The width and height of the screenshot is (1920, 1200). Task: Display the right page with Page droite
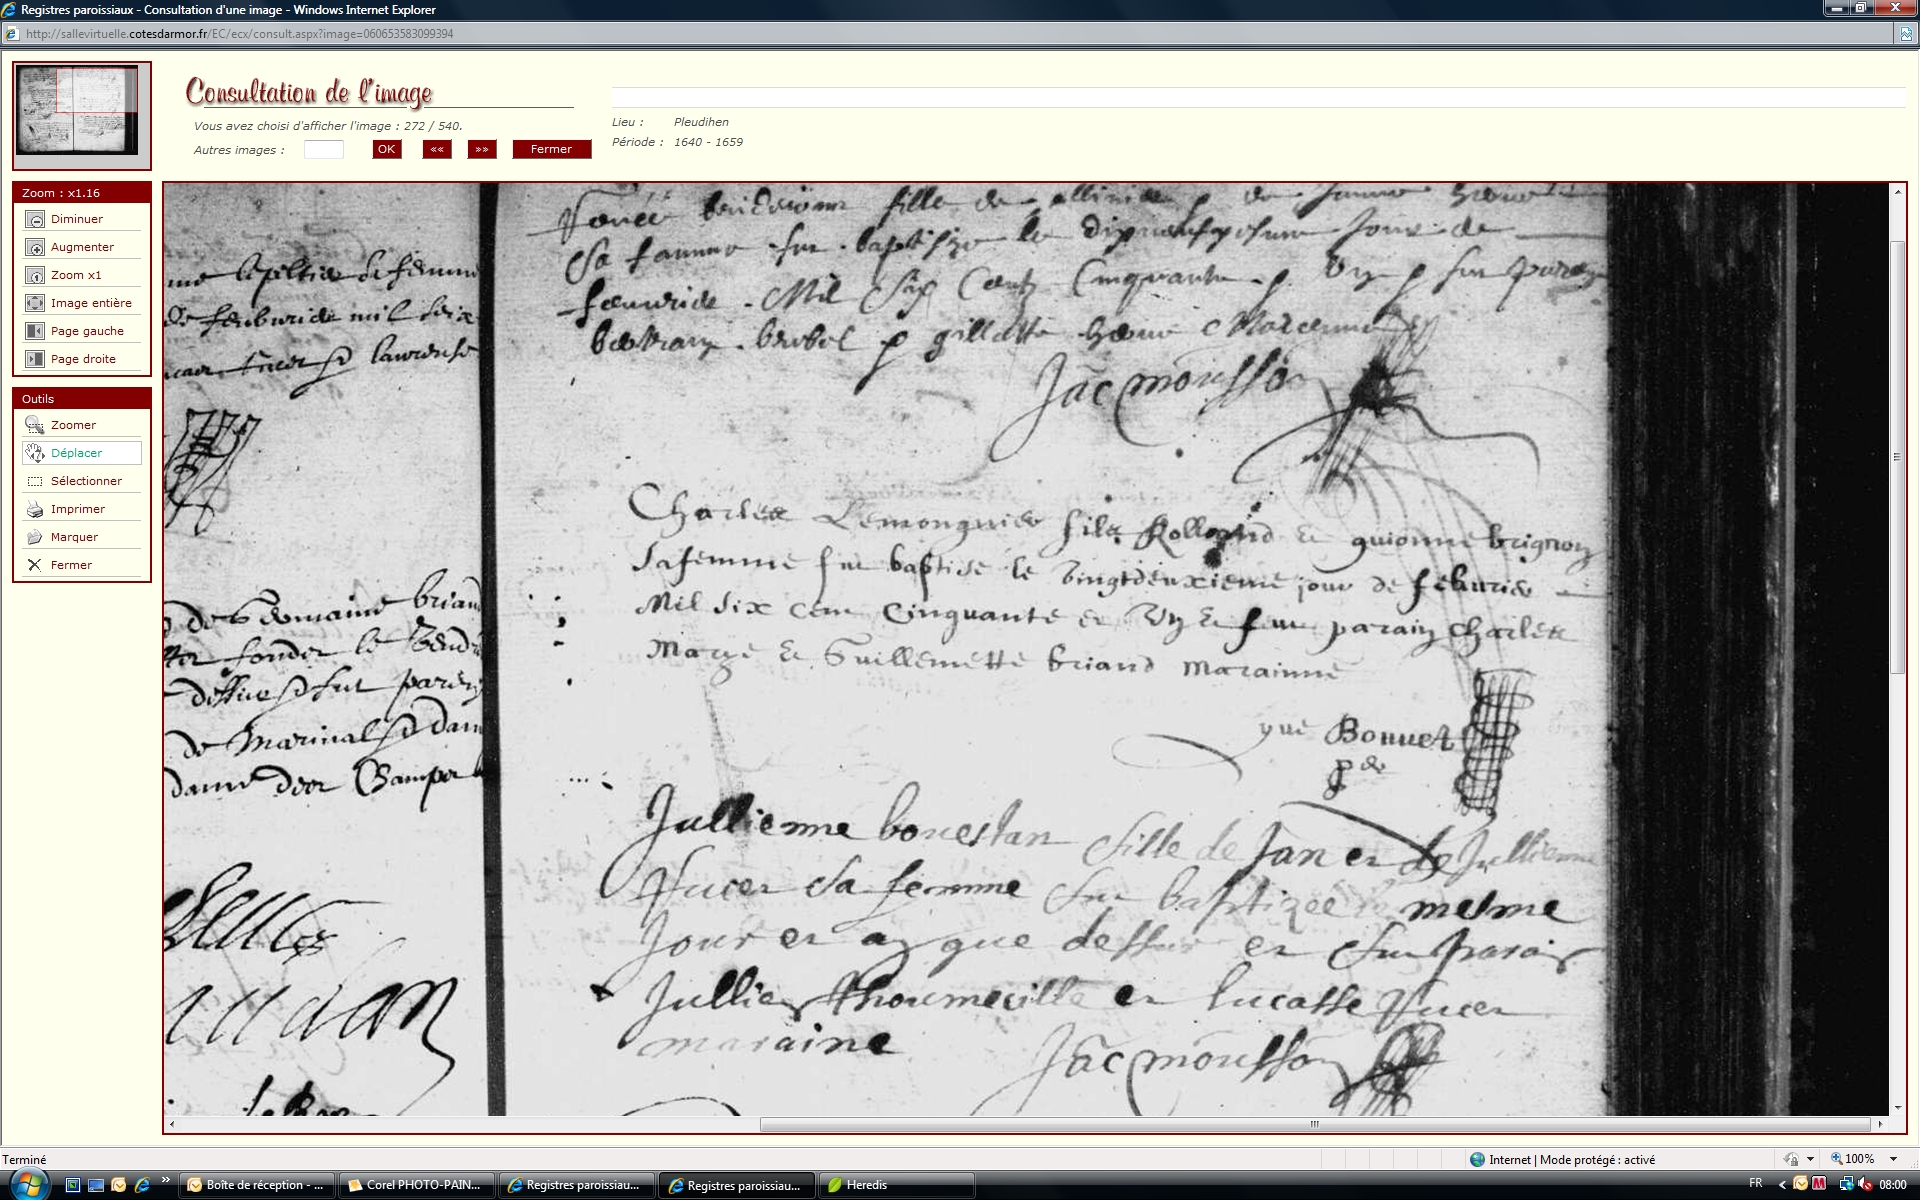pos(35,359)
